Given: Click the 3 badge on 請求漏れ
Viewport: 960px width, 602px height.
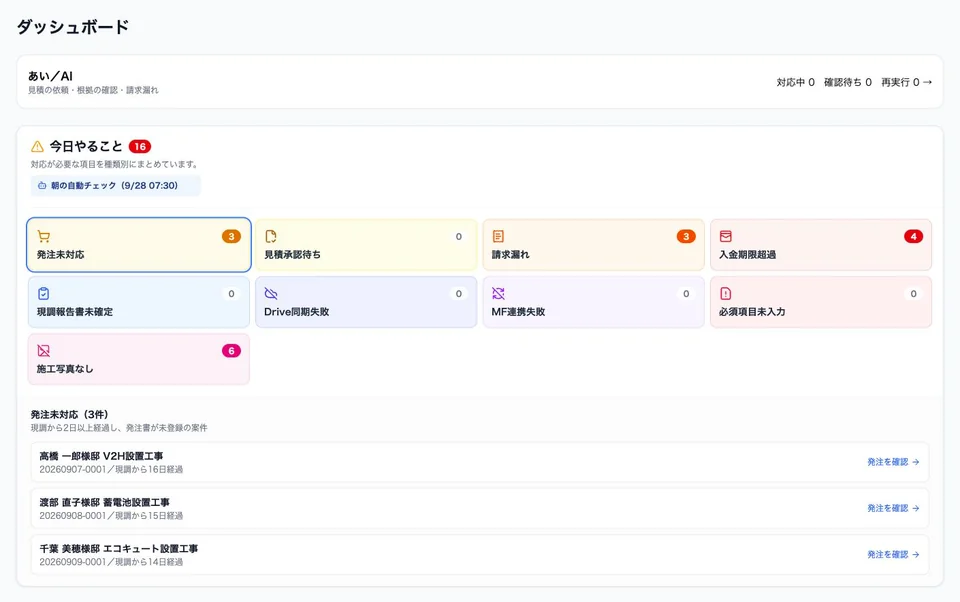Looking at the screenshot, I should tap(686, 236).
